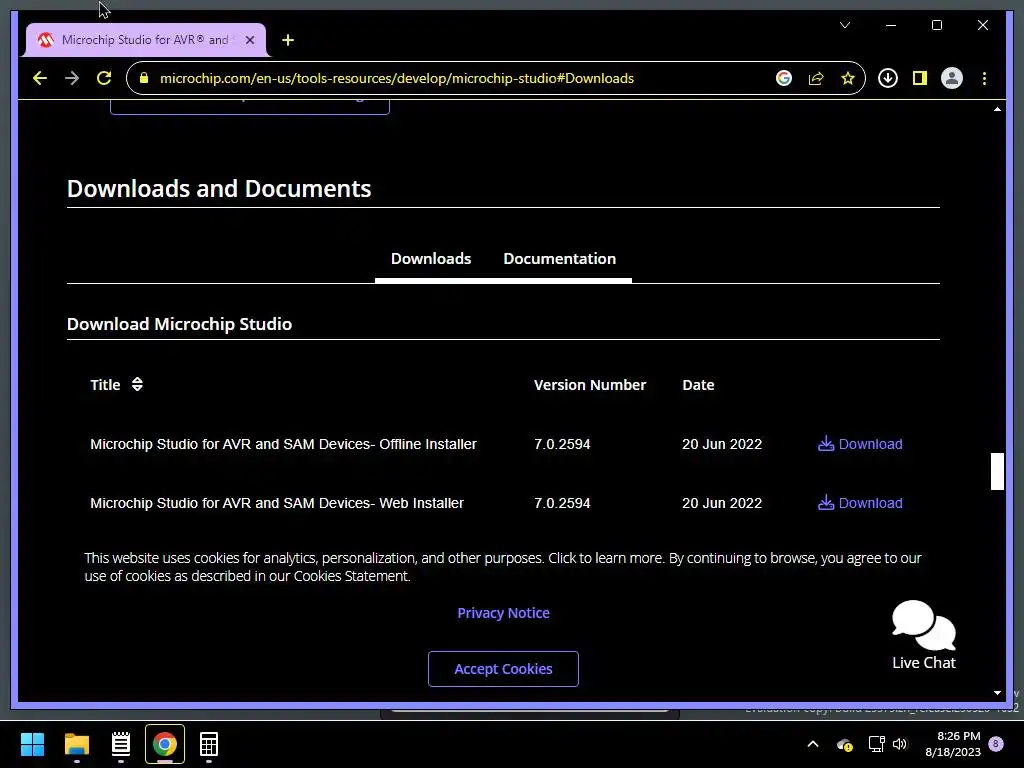
Task: Select the Microchip Studio browser tab
Action: coord(146,40)
